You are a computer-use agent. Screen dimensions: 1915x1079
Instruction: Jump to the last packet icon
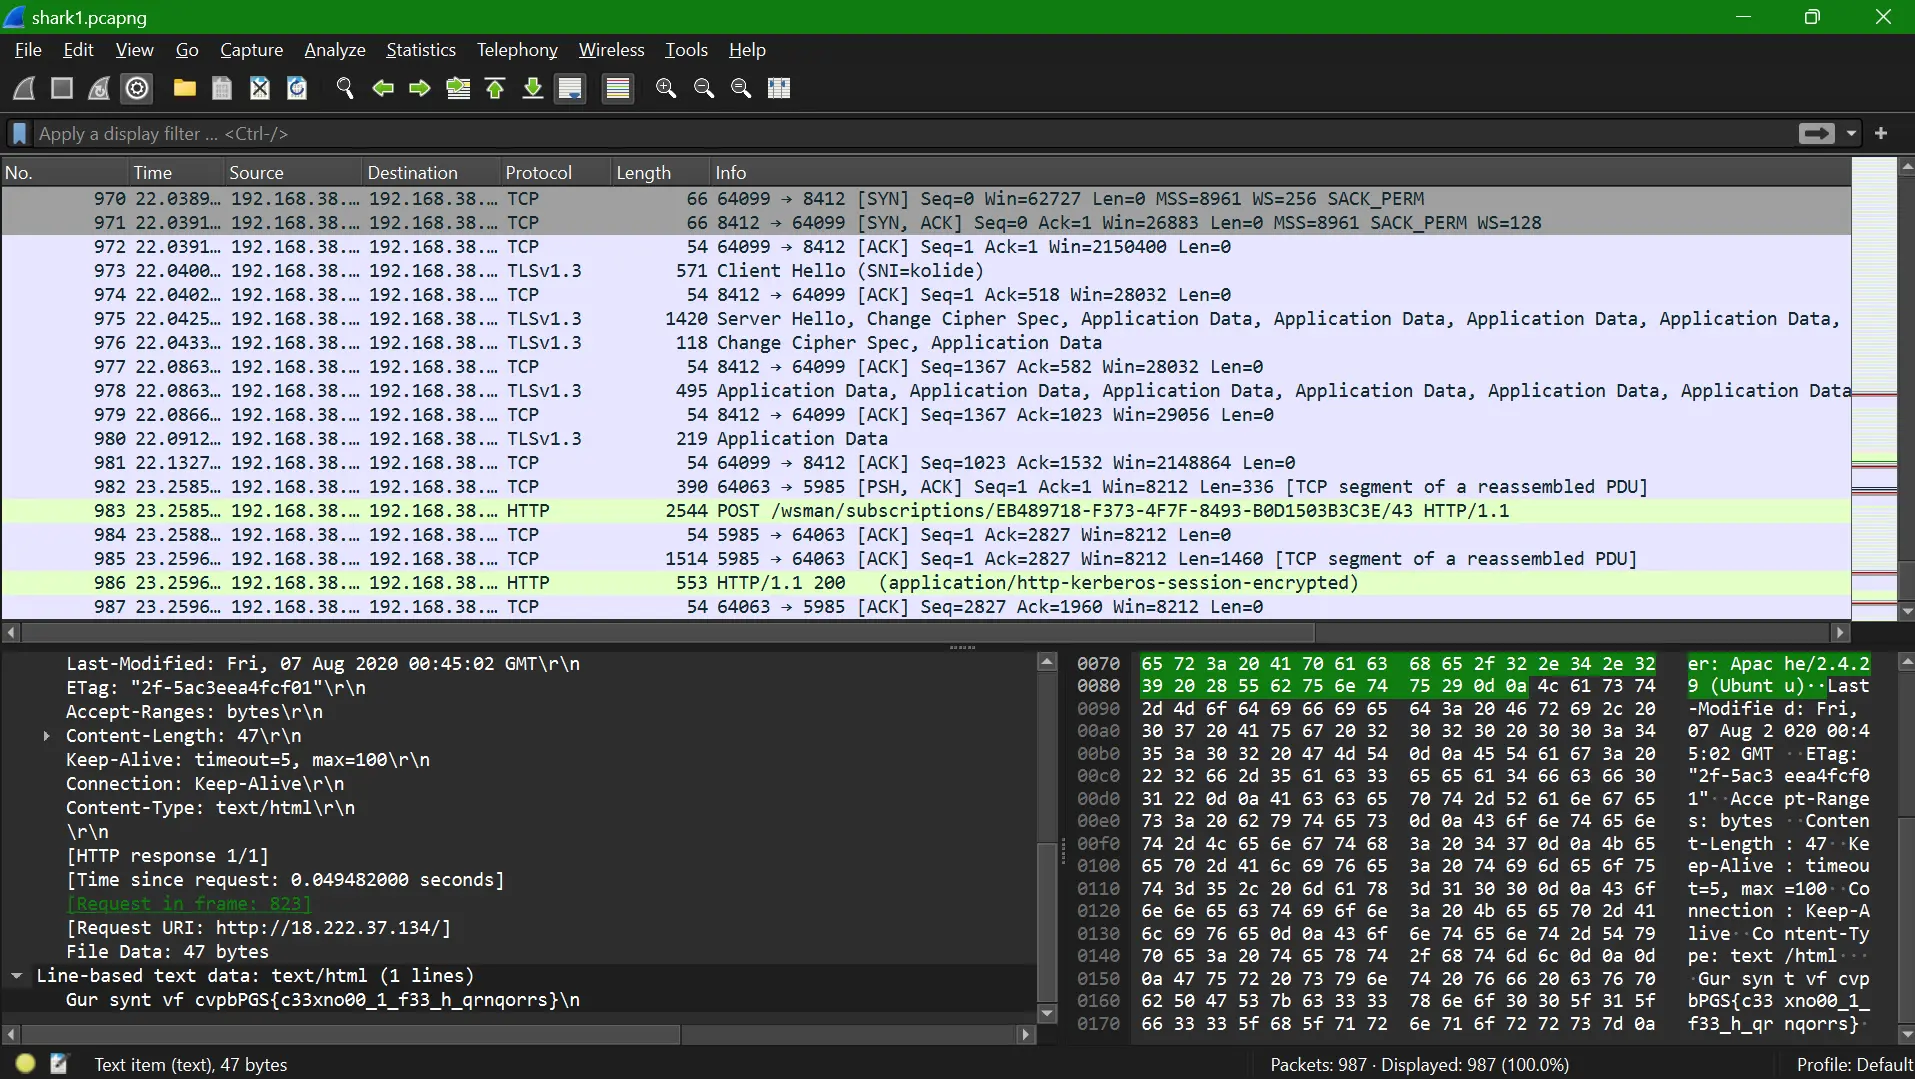(x=533, y=88)
